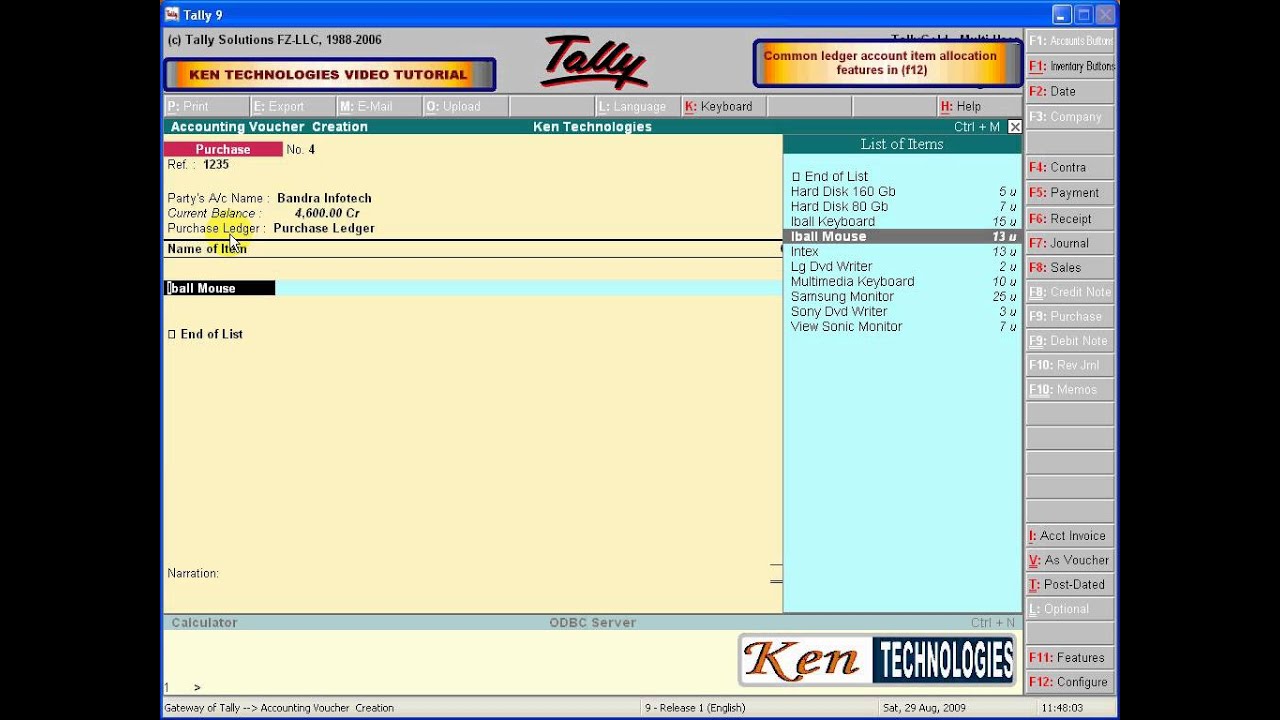Select End of List in List of Items
The width and height of the screenshot is (1280, 720).
point(902,177)
